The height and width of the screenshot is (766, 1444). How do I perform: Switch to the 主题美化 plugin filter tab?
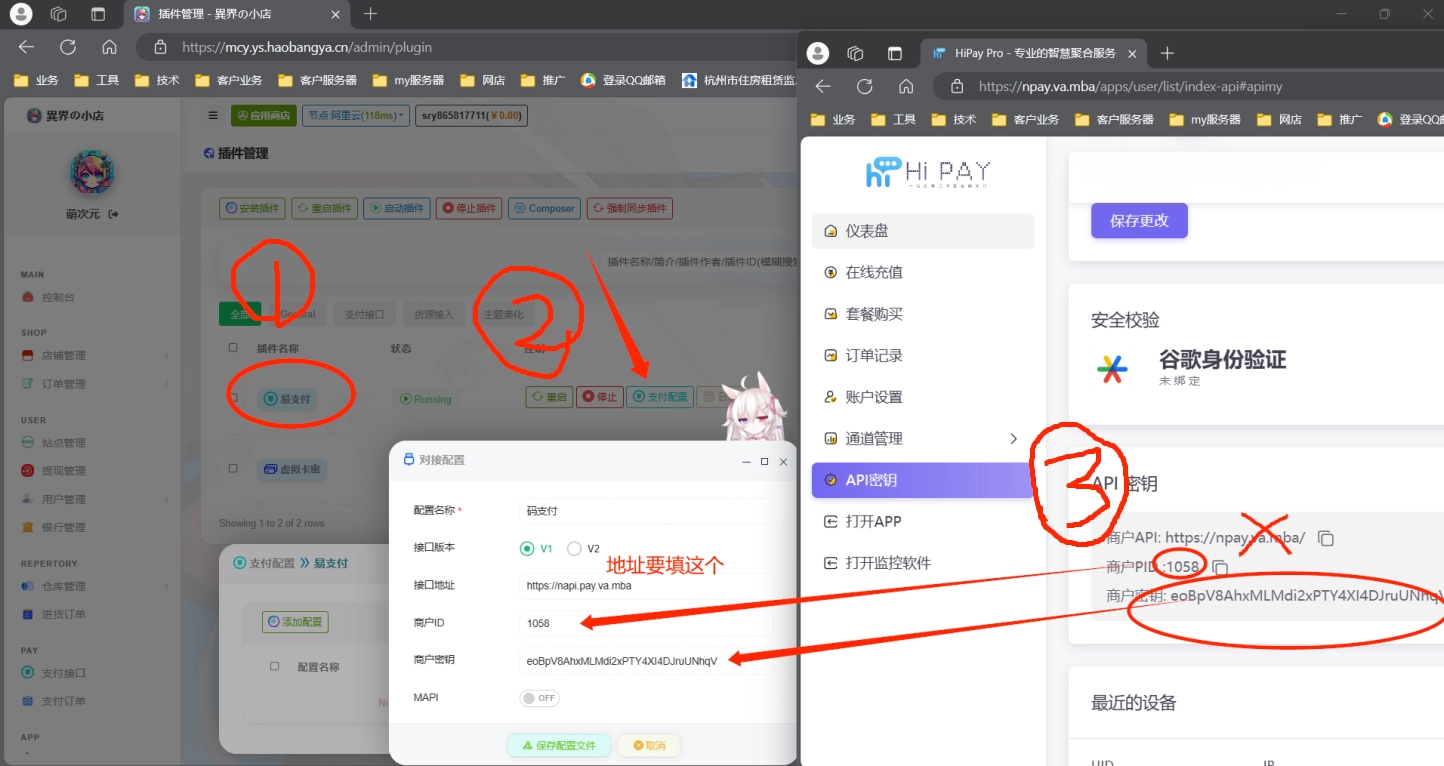click(503, 314)
